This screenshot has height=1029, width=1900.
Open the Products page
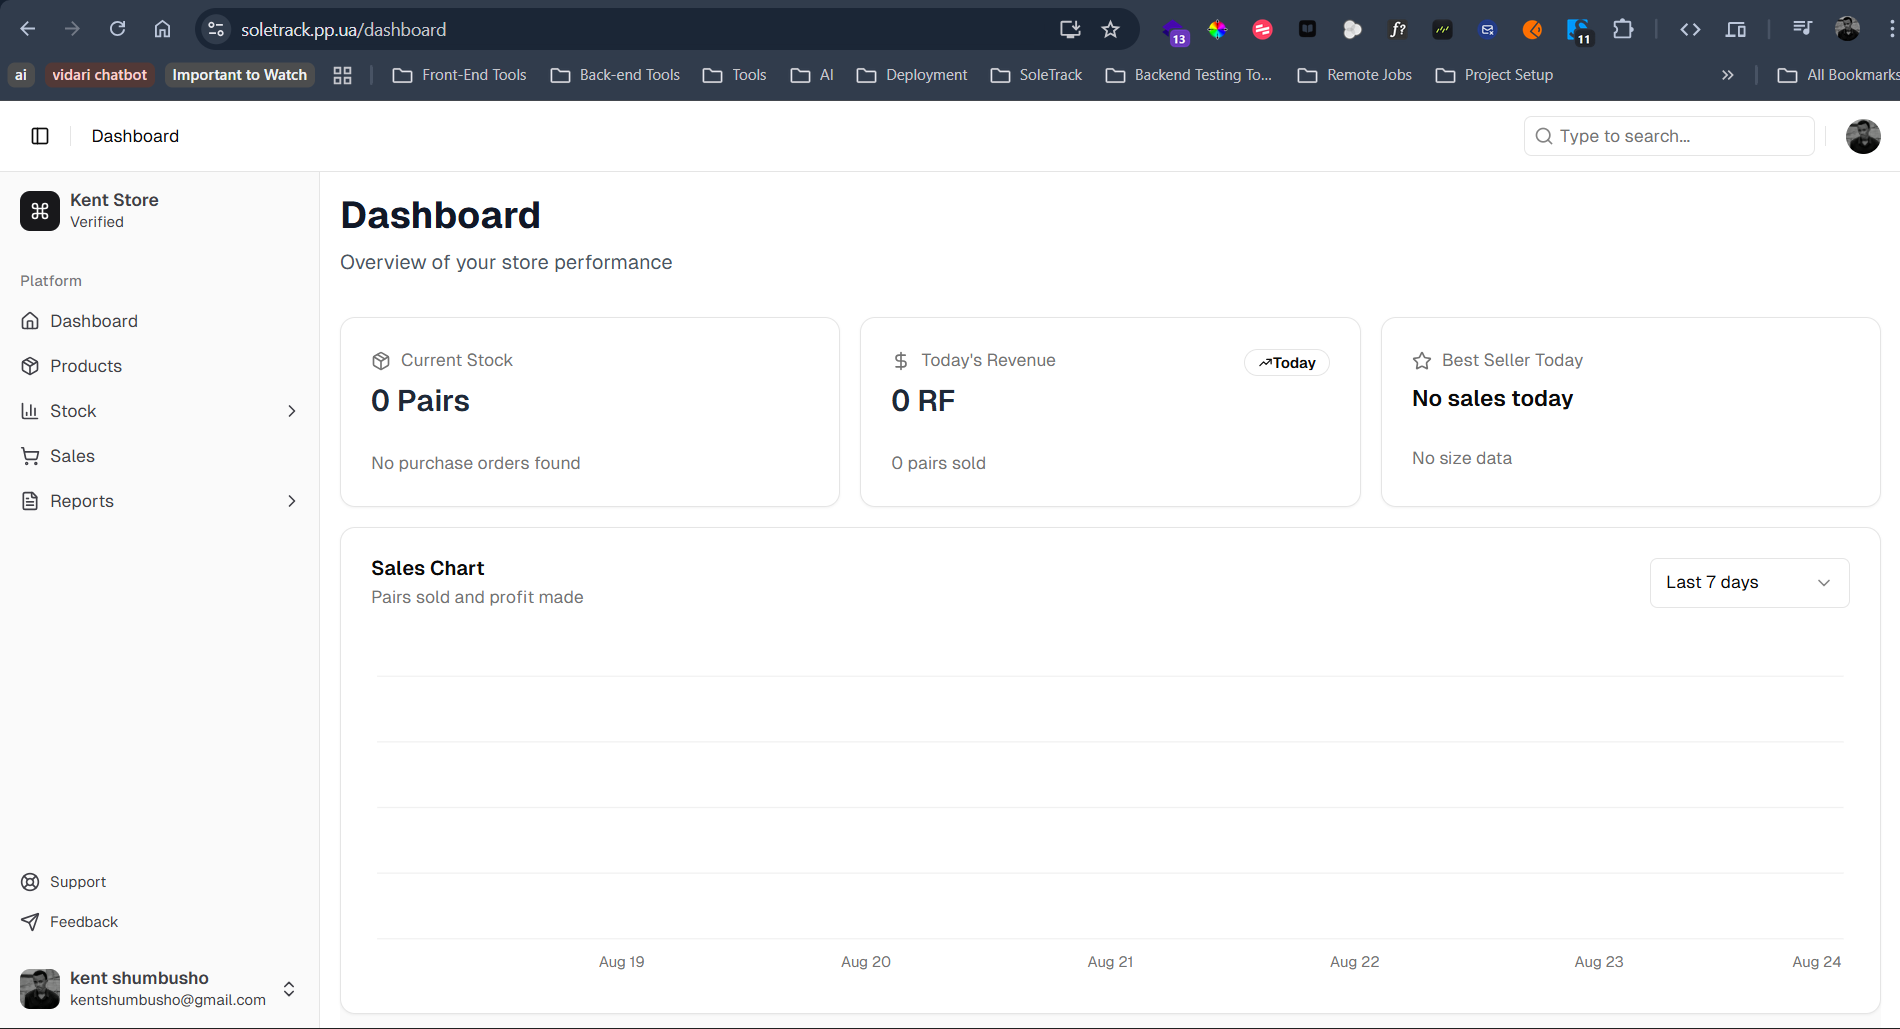[x=85, y=366]
